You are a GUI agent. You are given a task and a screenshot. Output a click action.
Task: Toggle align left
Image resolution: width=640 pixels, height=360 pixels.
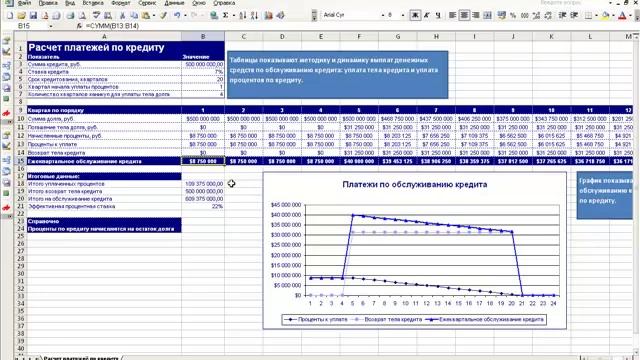point(452,16)
